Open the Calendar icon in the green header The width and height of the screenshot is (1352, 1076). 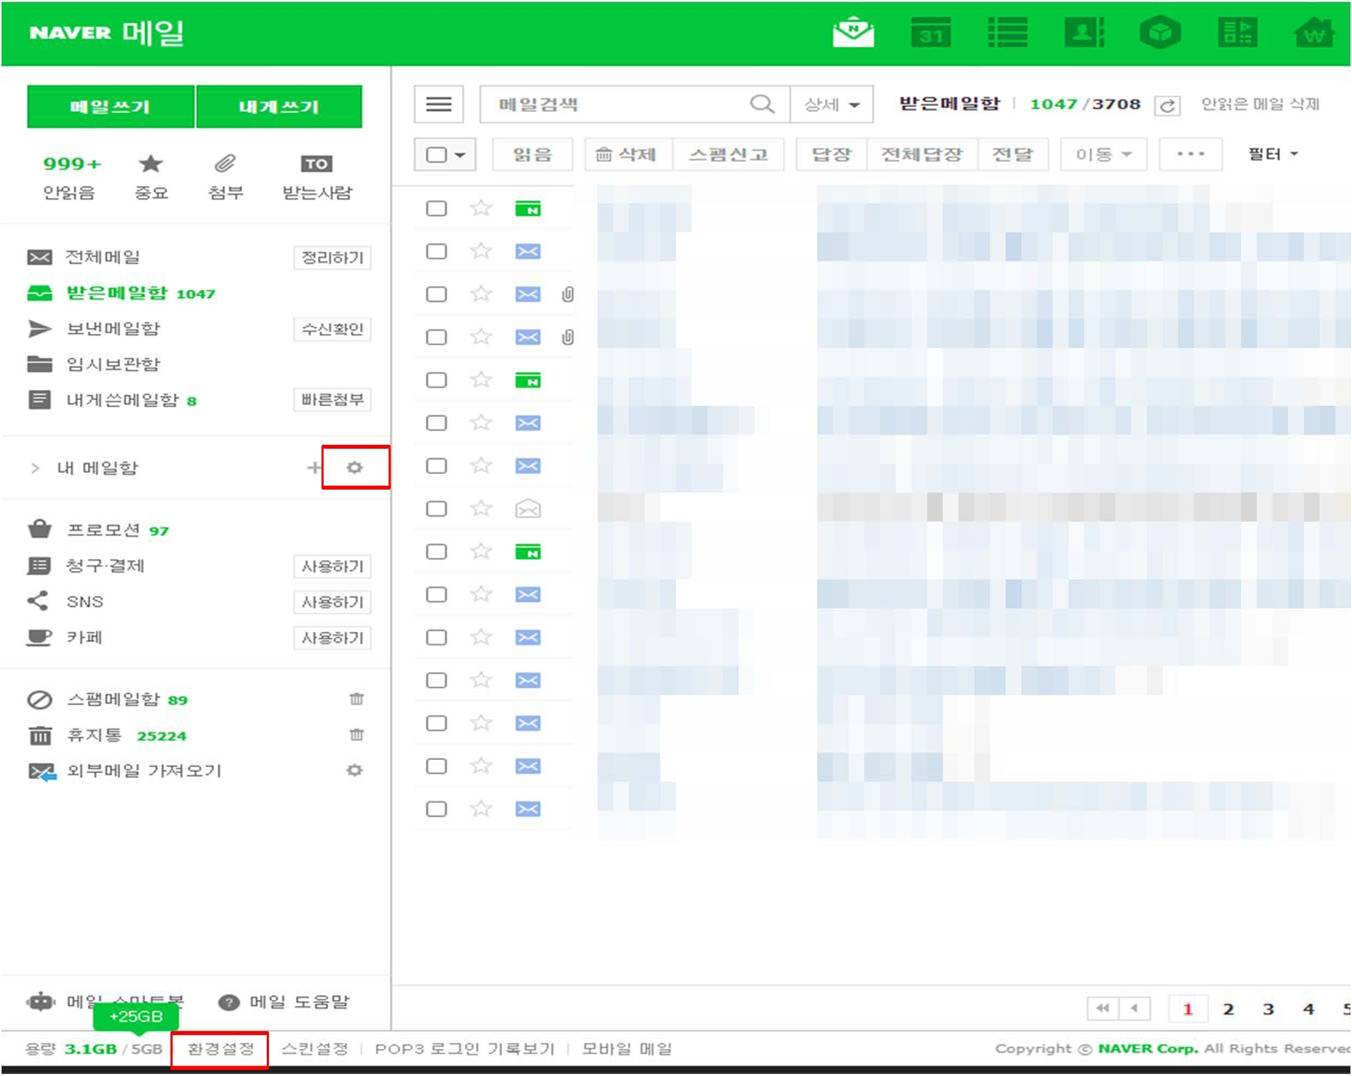931,33
